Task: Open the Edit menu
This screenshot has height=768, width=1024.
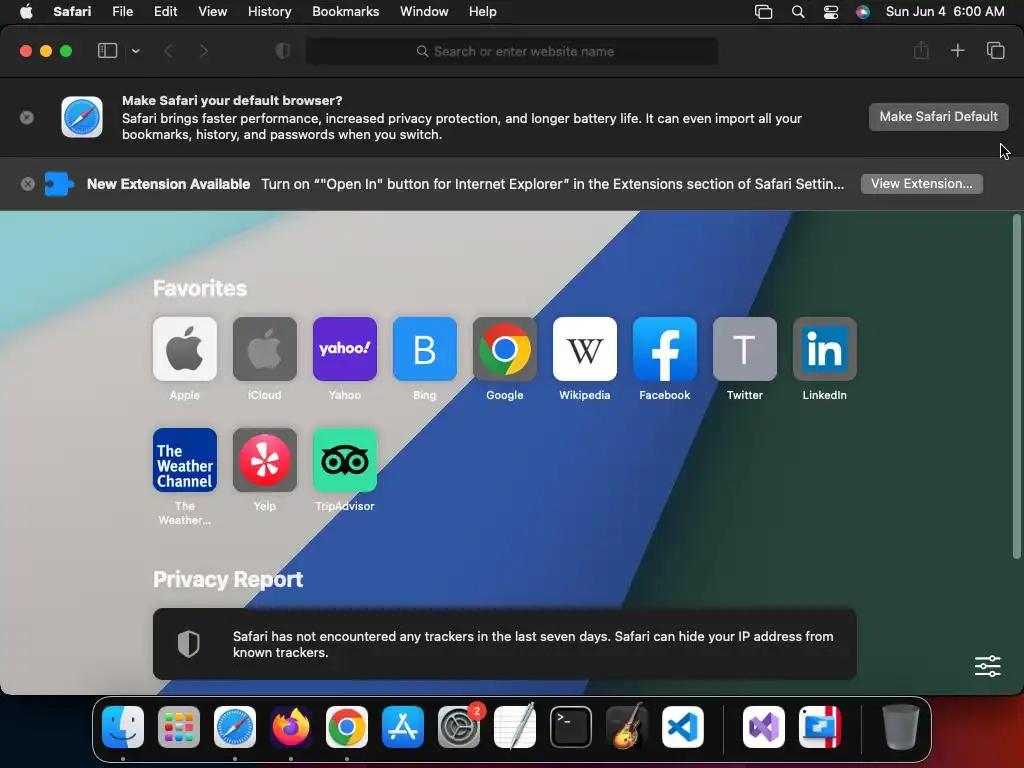Action: (x=165, y=11)
